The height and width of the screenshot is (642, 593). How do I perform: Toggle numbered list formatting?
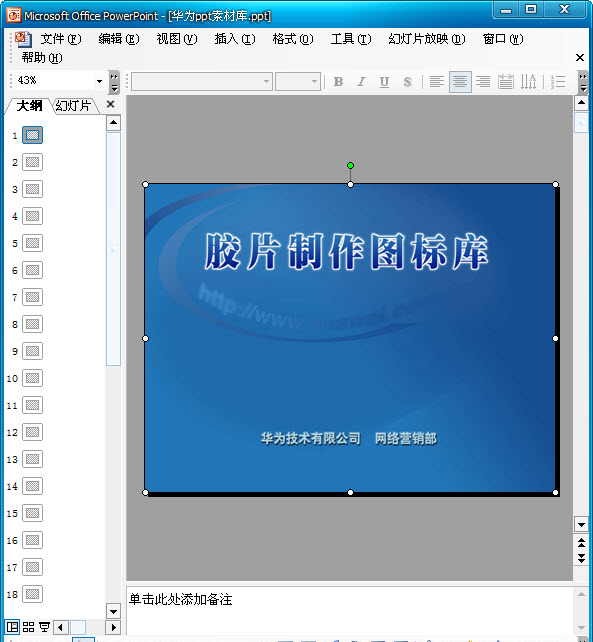[558, 81]
